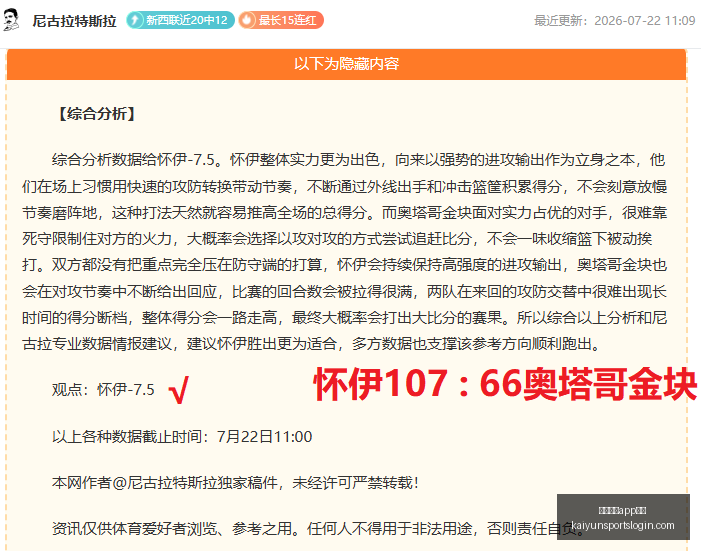Image resolution: width=701 pixels, height=551 pixels.
Task: Click the analysis paragraph starting 综合分析数据给怀伊-7.5
Action: tap(345, 252)
